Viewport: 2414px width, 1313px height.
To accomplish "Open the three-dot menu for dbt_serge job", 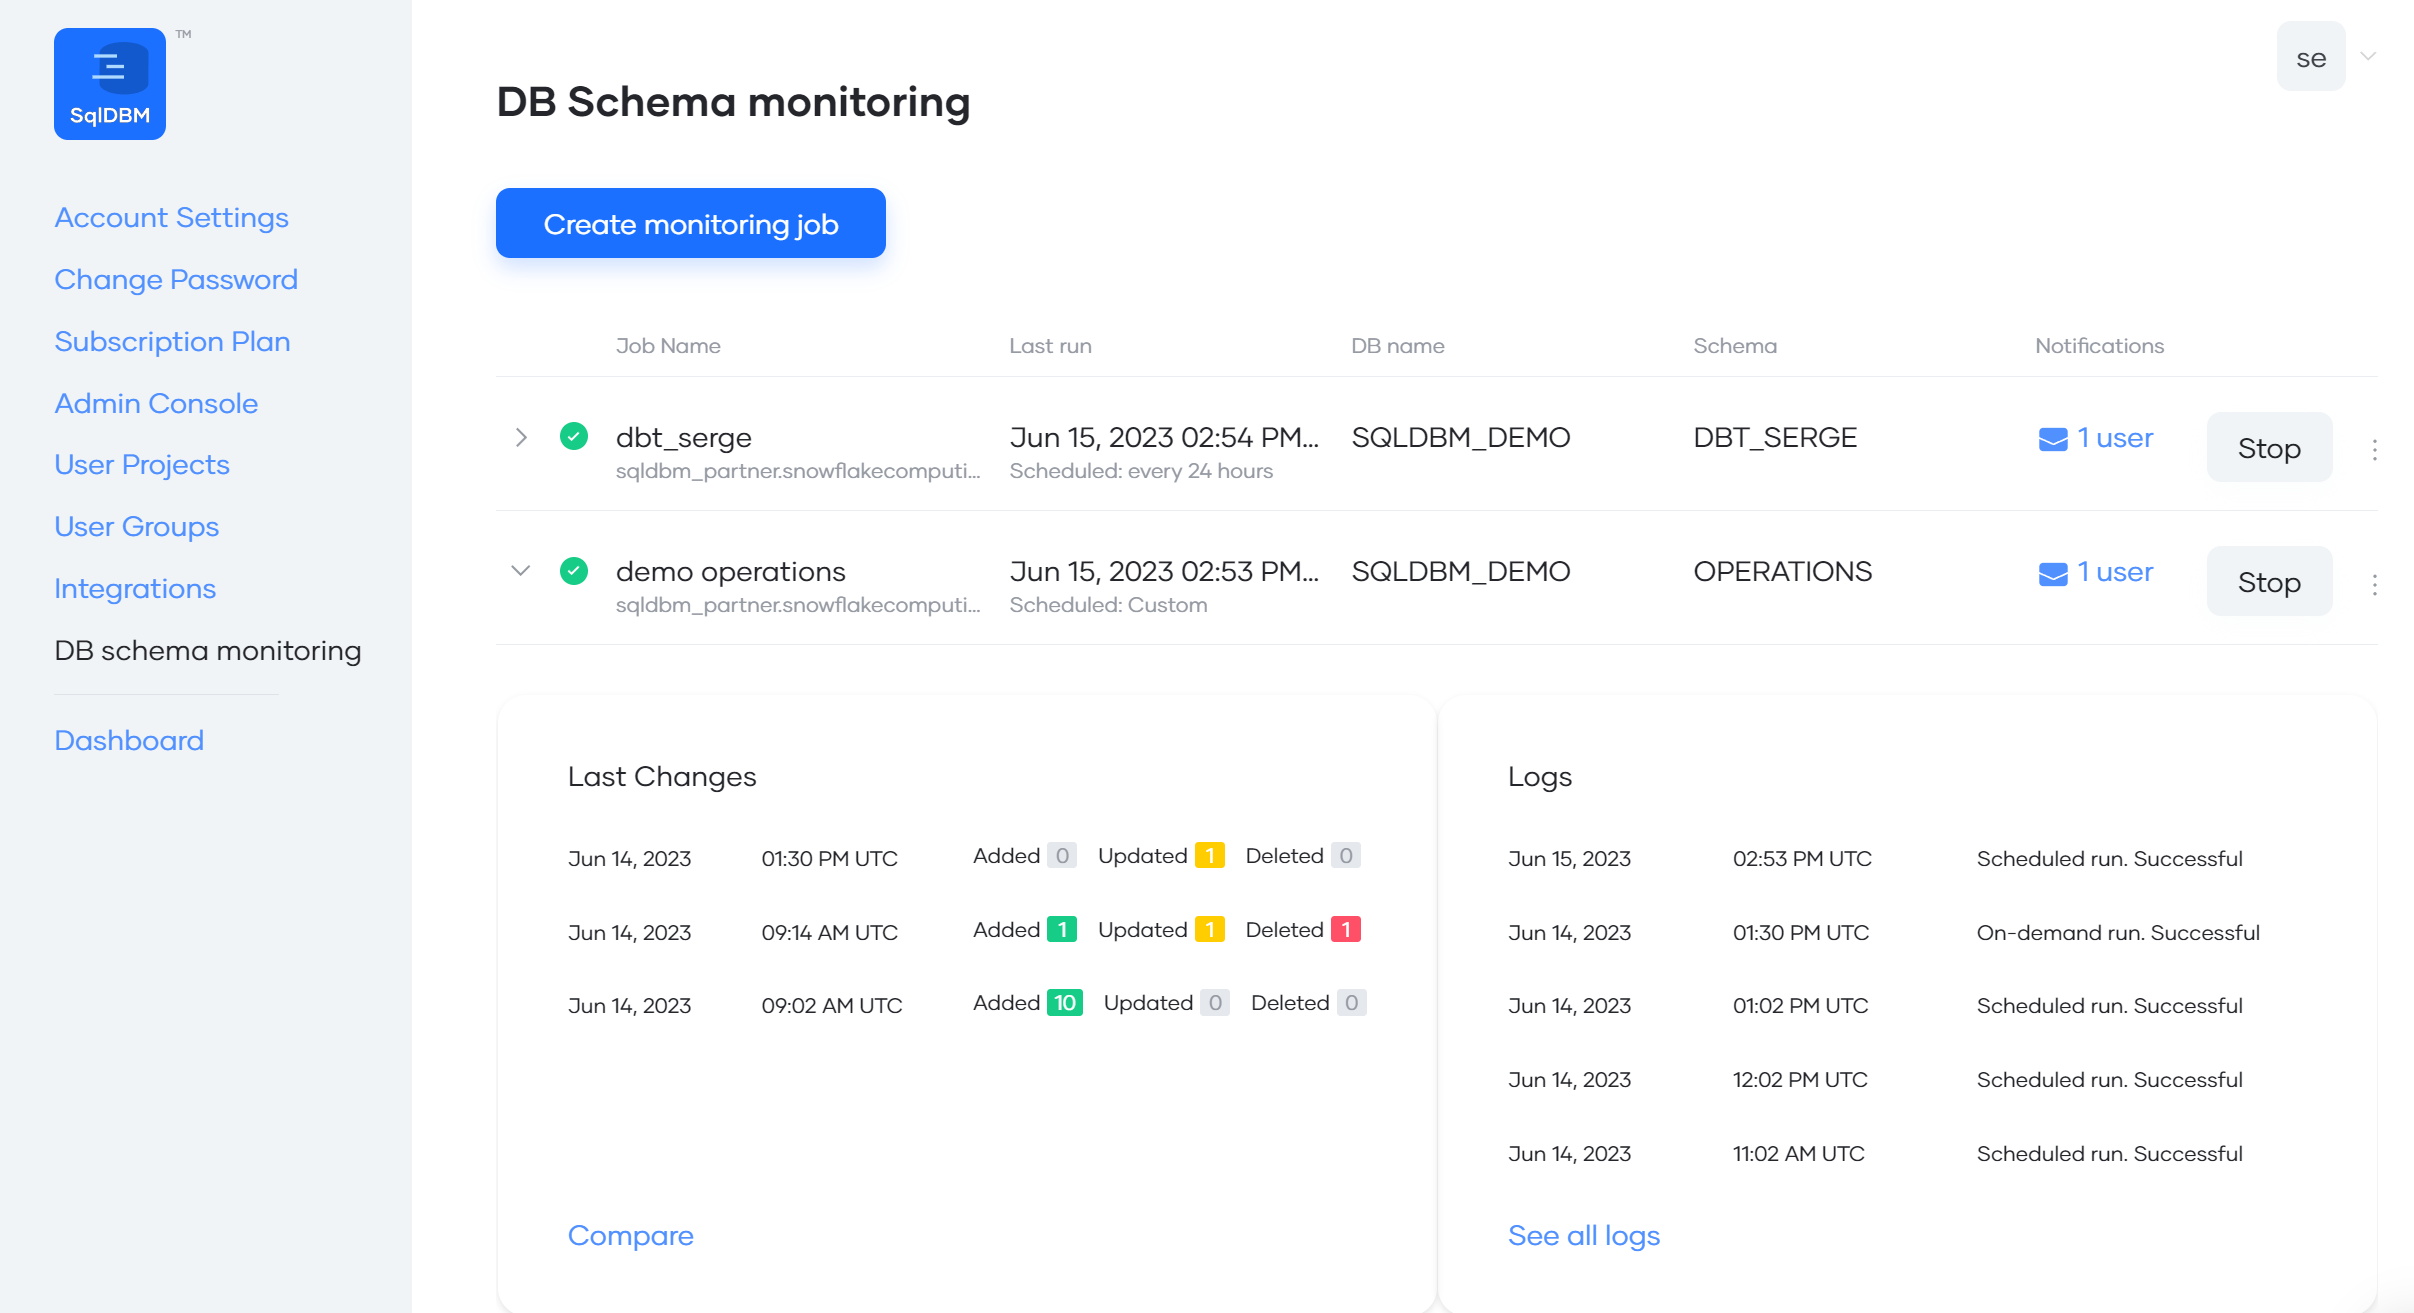I will click(x=2376, y=450).
